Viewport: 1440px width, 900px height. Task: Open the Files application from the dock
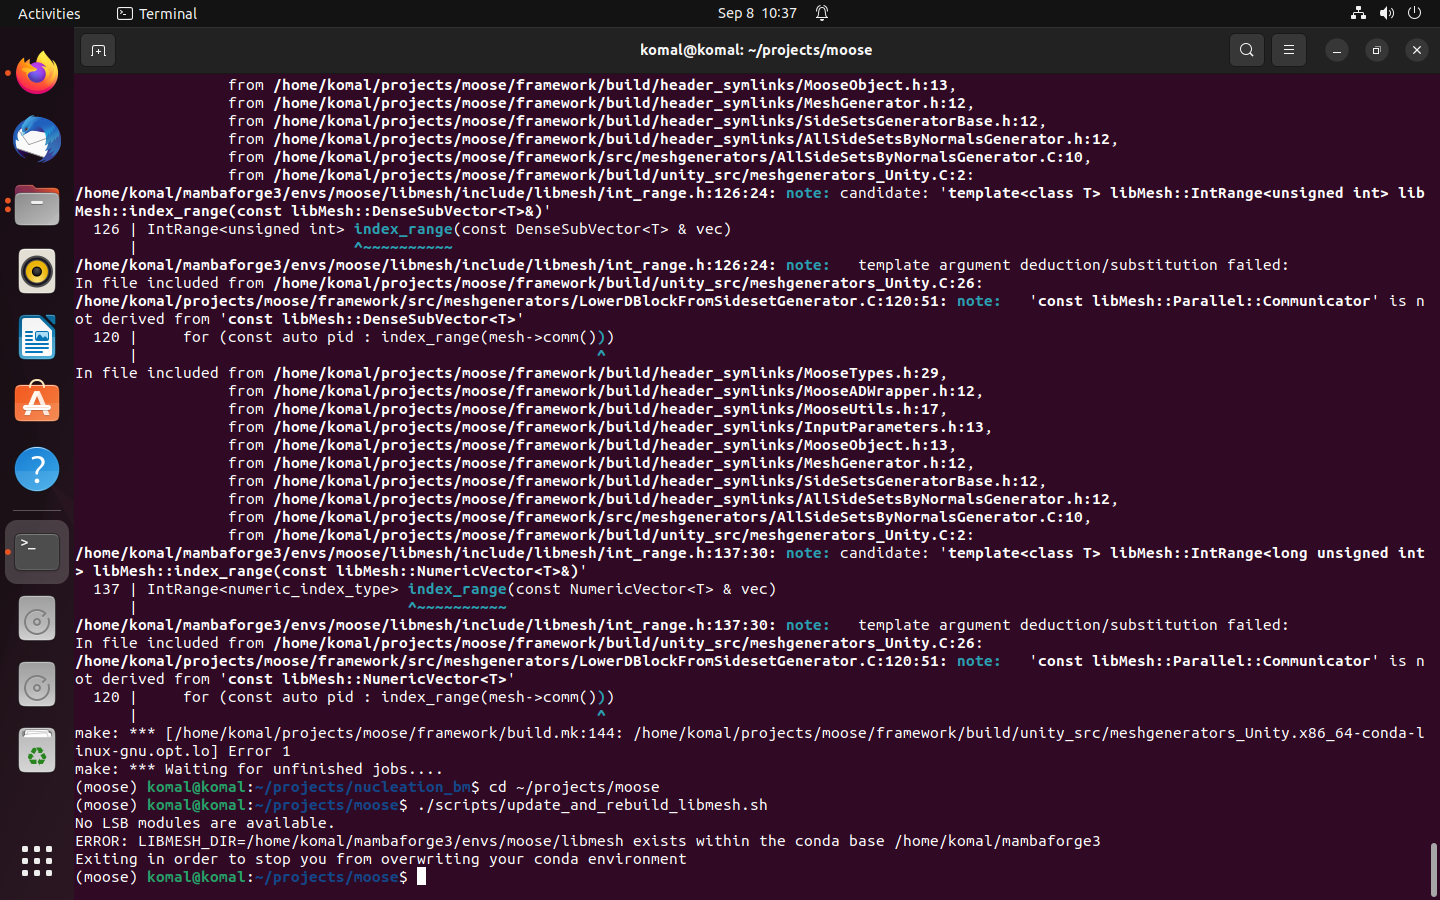point(36,205)
